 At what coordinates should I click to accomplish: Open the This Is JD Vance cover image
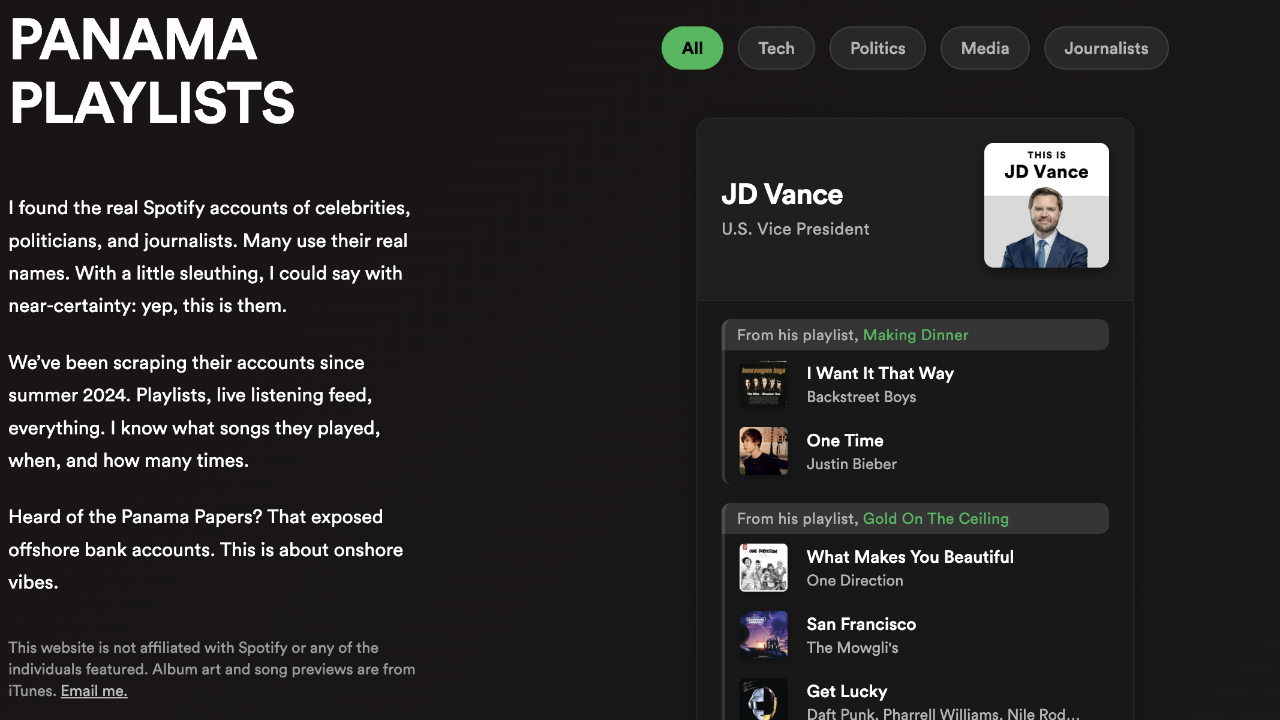pyautogui.click(x=1046, y=205)
